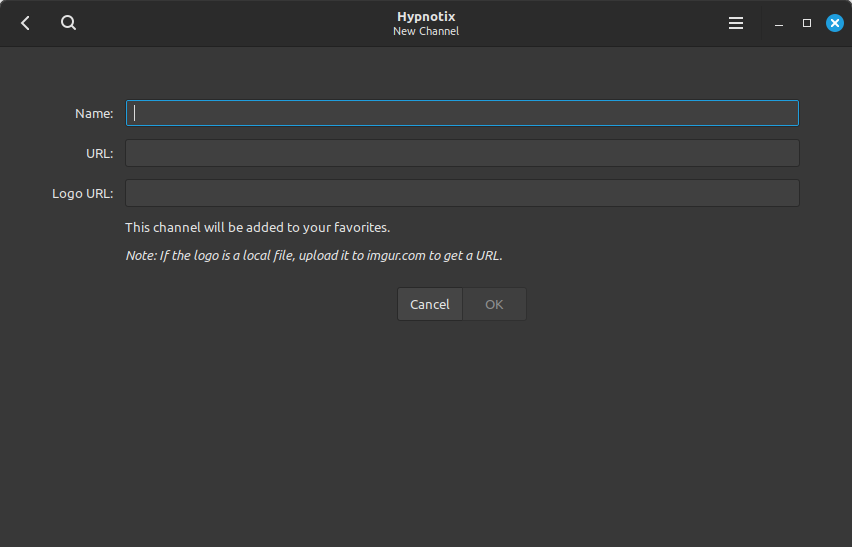Close the Hypnotix window

pyautogui.click(x=835, y=23)
